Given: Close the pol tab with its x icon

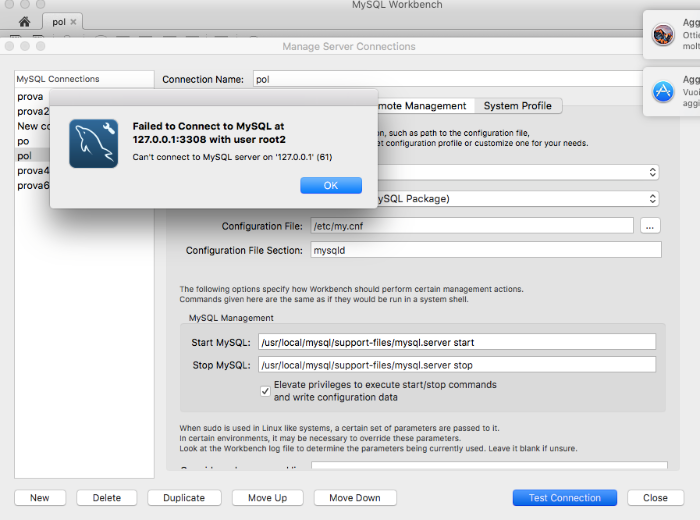Looking at the screenshot, I should click(x=73, y=21).
